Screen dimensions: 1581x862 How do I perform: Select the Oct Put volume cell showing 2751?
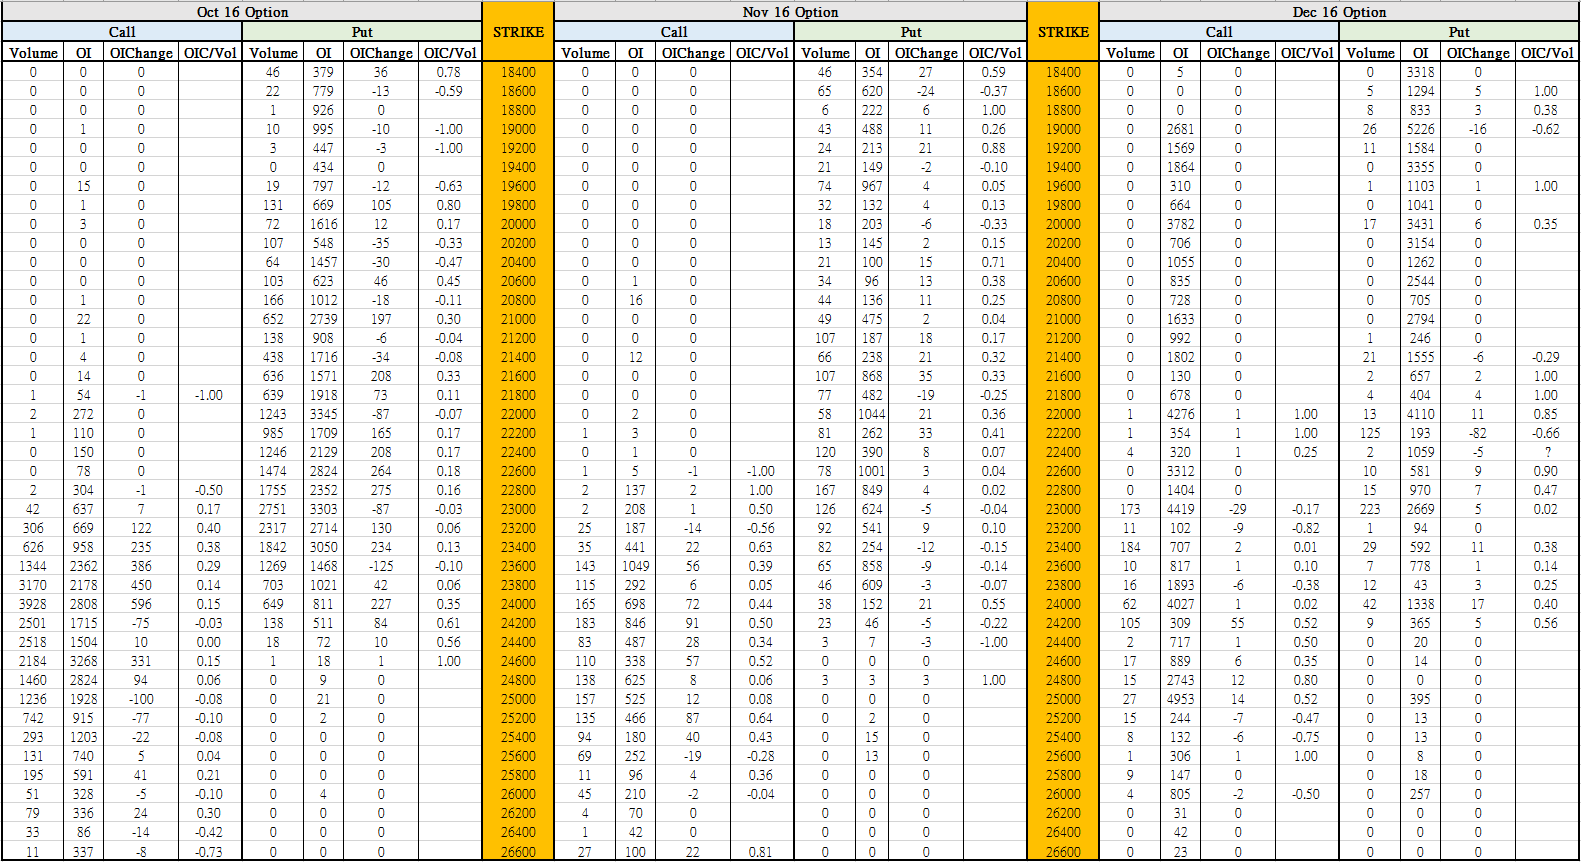273,509
